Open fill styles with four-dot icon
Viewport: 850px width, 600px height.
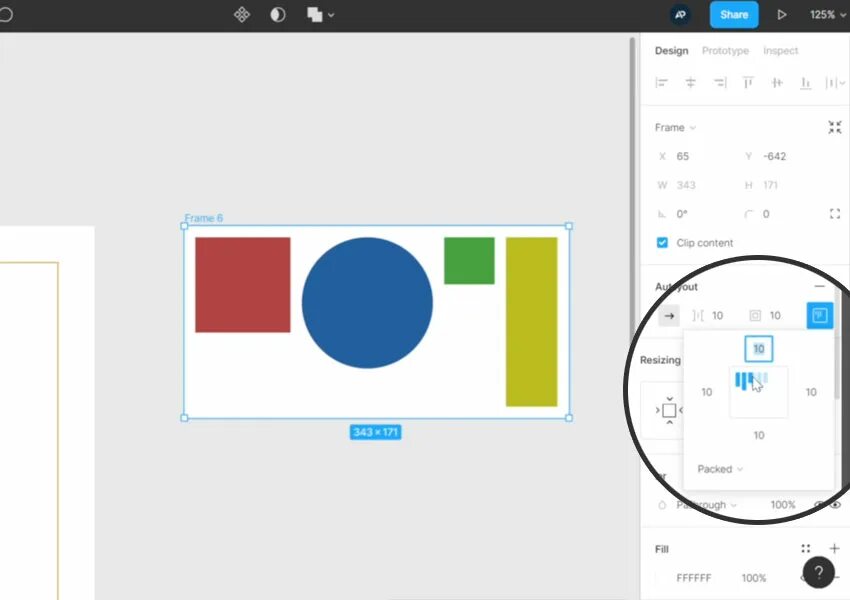click(806, 549)
